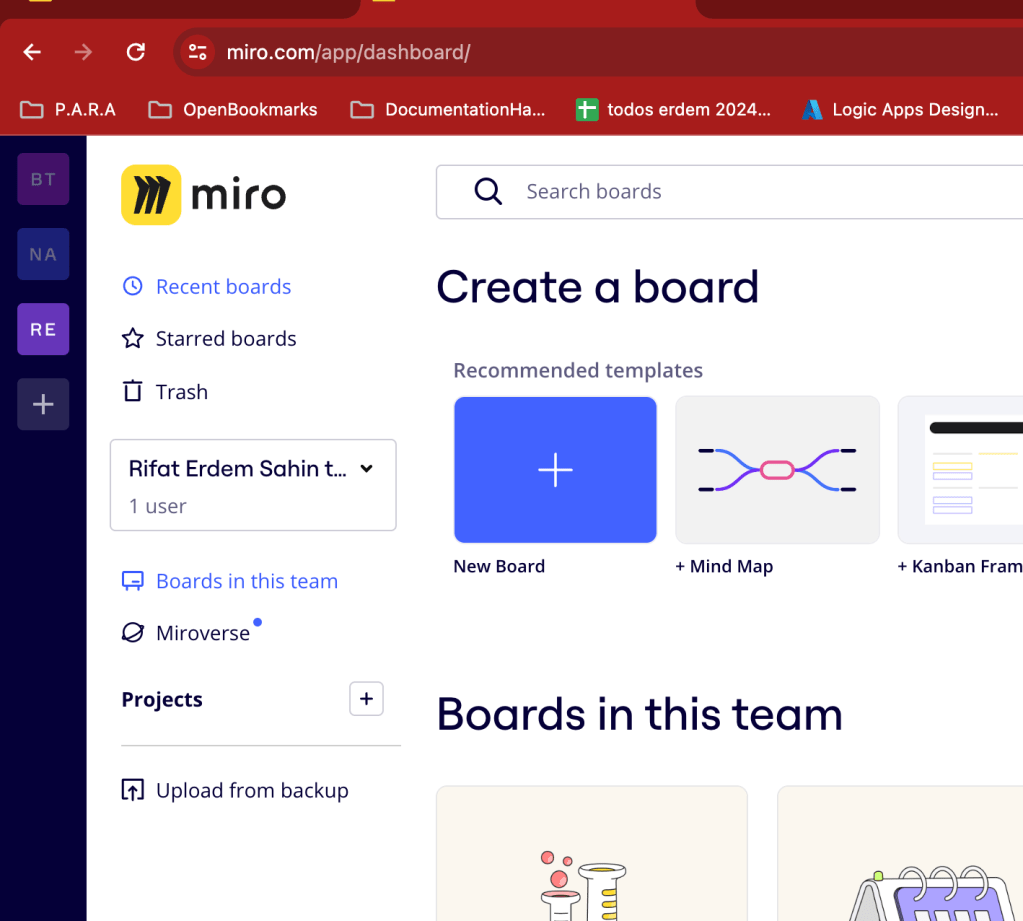Viewport: 1023px width, 921px height.
Task: Click the Recommended templates label
Action: tap(578, 370)
